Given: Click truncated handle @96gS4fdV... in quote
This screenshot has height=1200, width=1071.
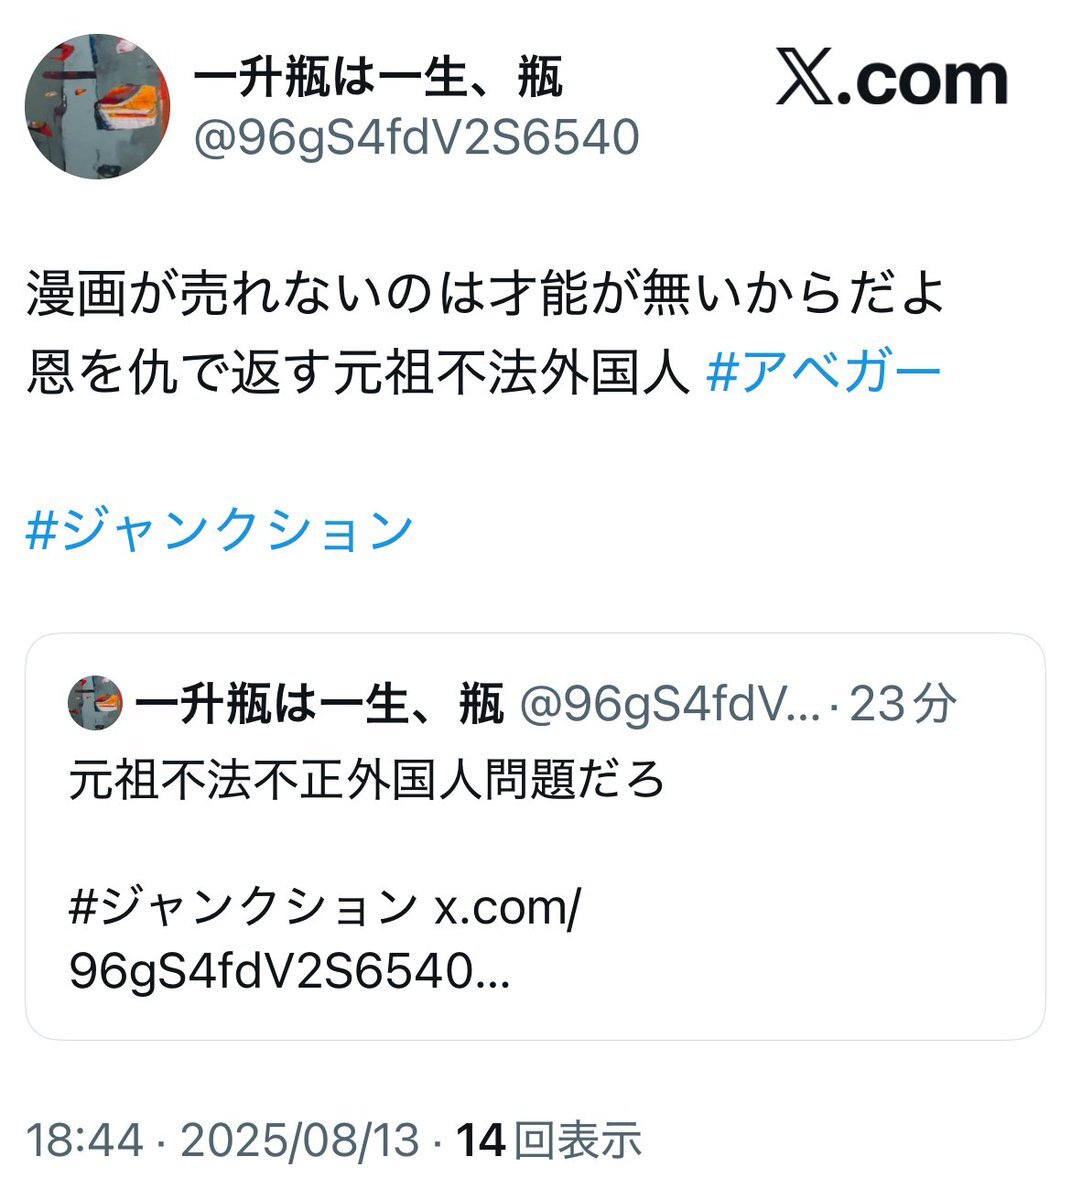Looking at the screenshot, I should [x=670, y=705].
